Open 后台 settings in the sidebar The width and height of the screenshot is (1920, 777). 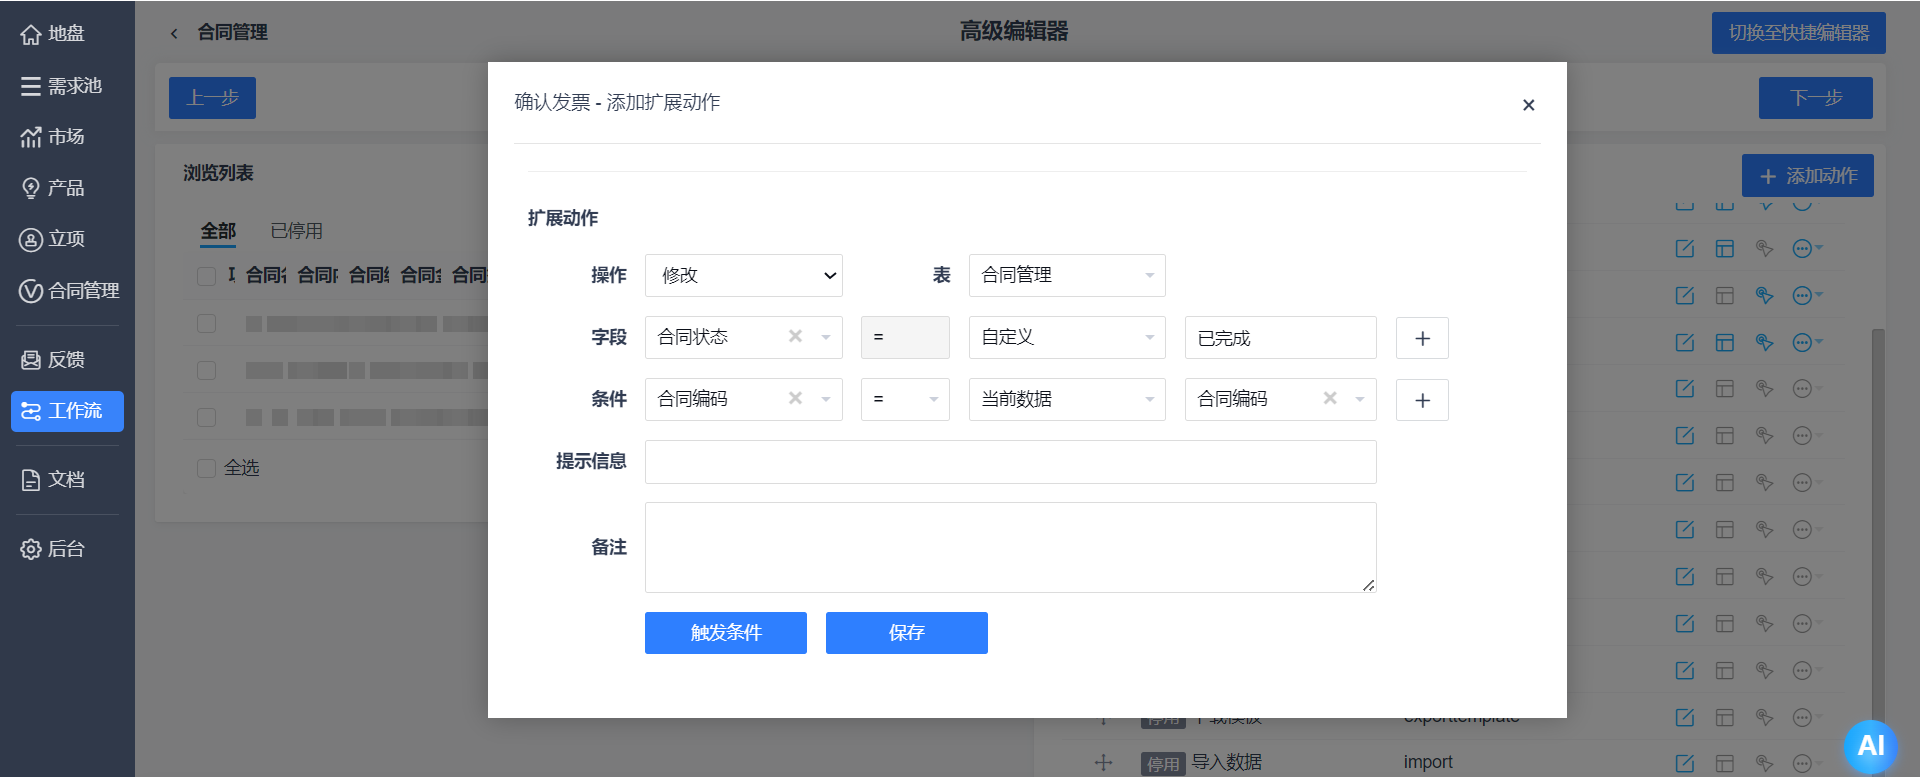(67, 549)
